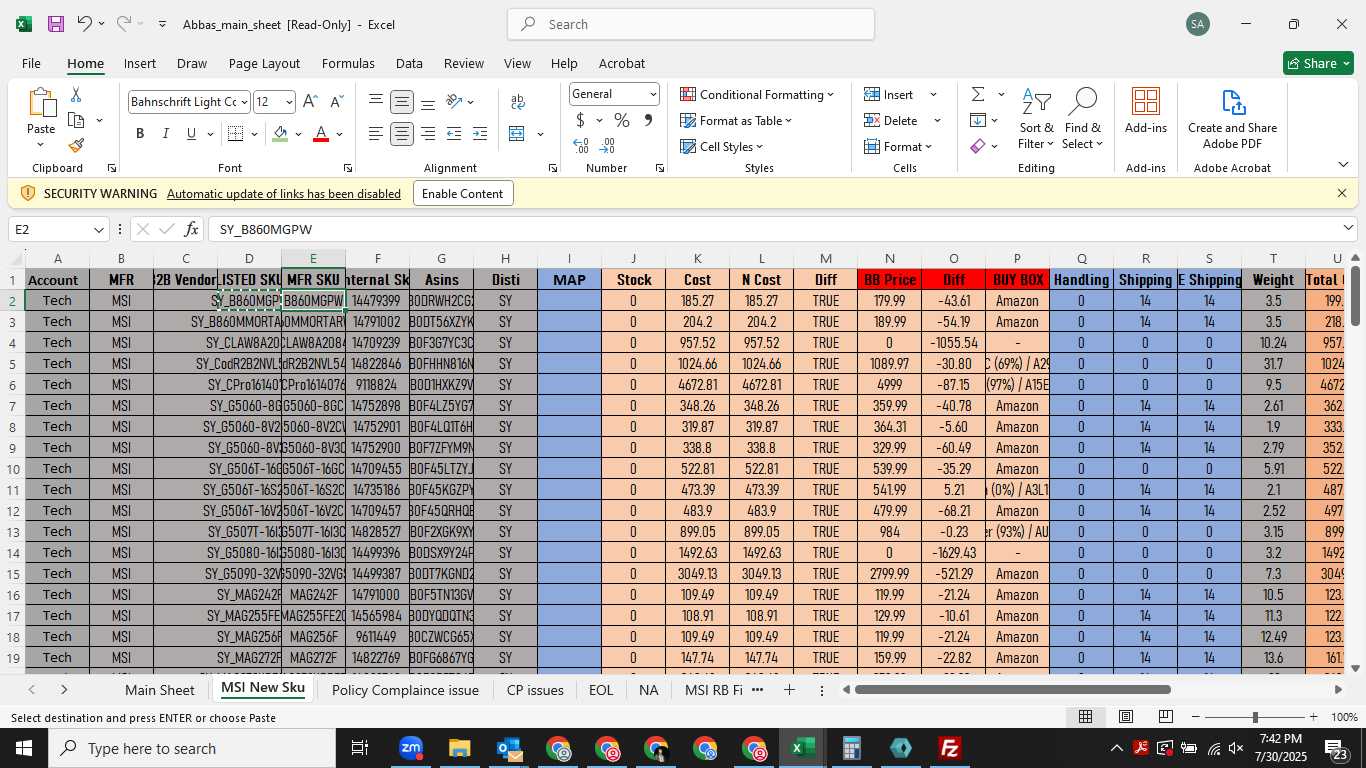
Task: Click Increase Decimal icon
Action: [x=580, y=146]
